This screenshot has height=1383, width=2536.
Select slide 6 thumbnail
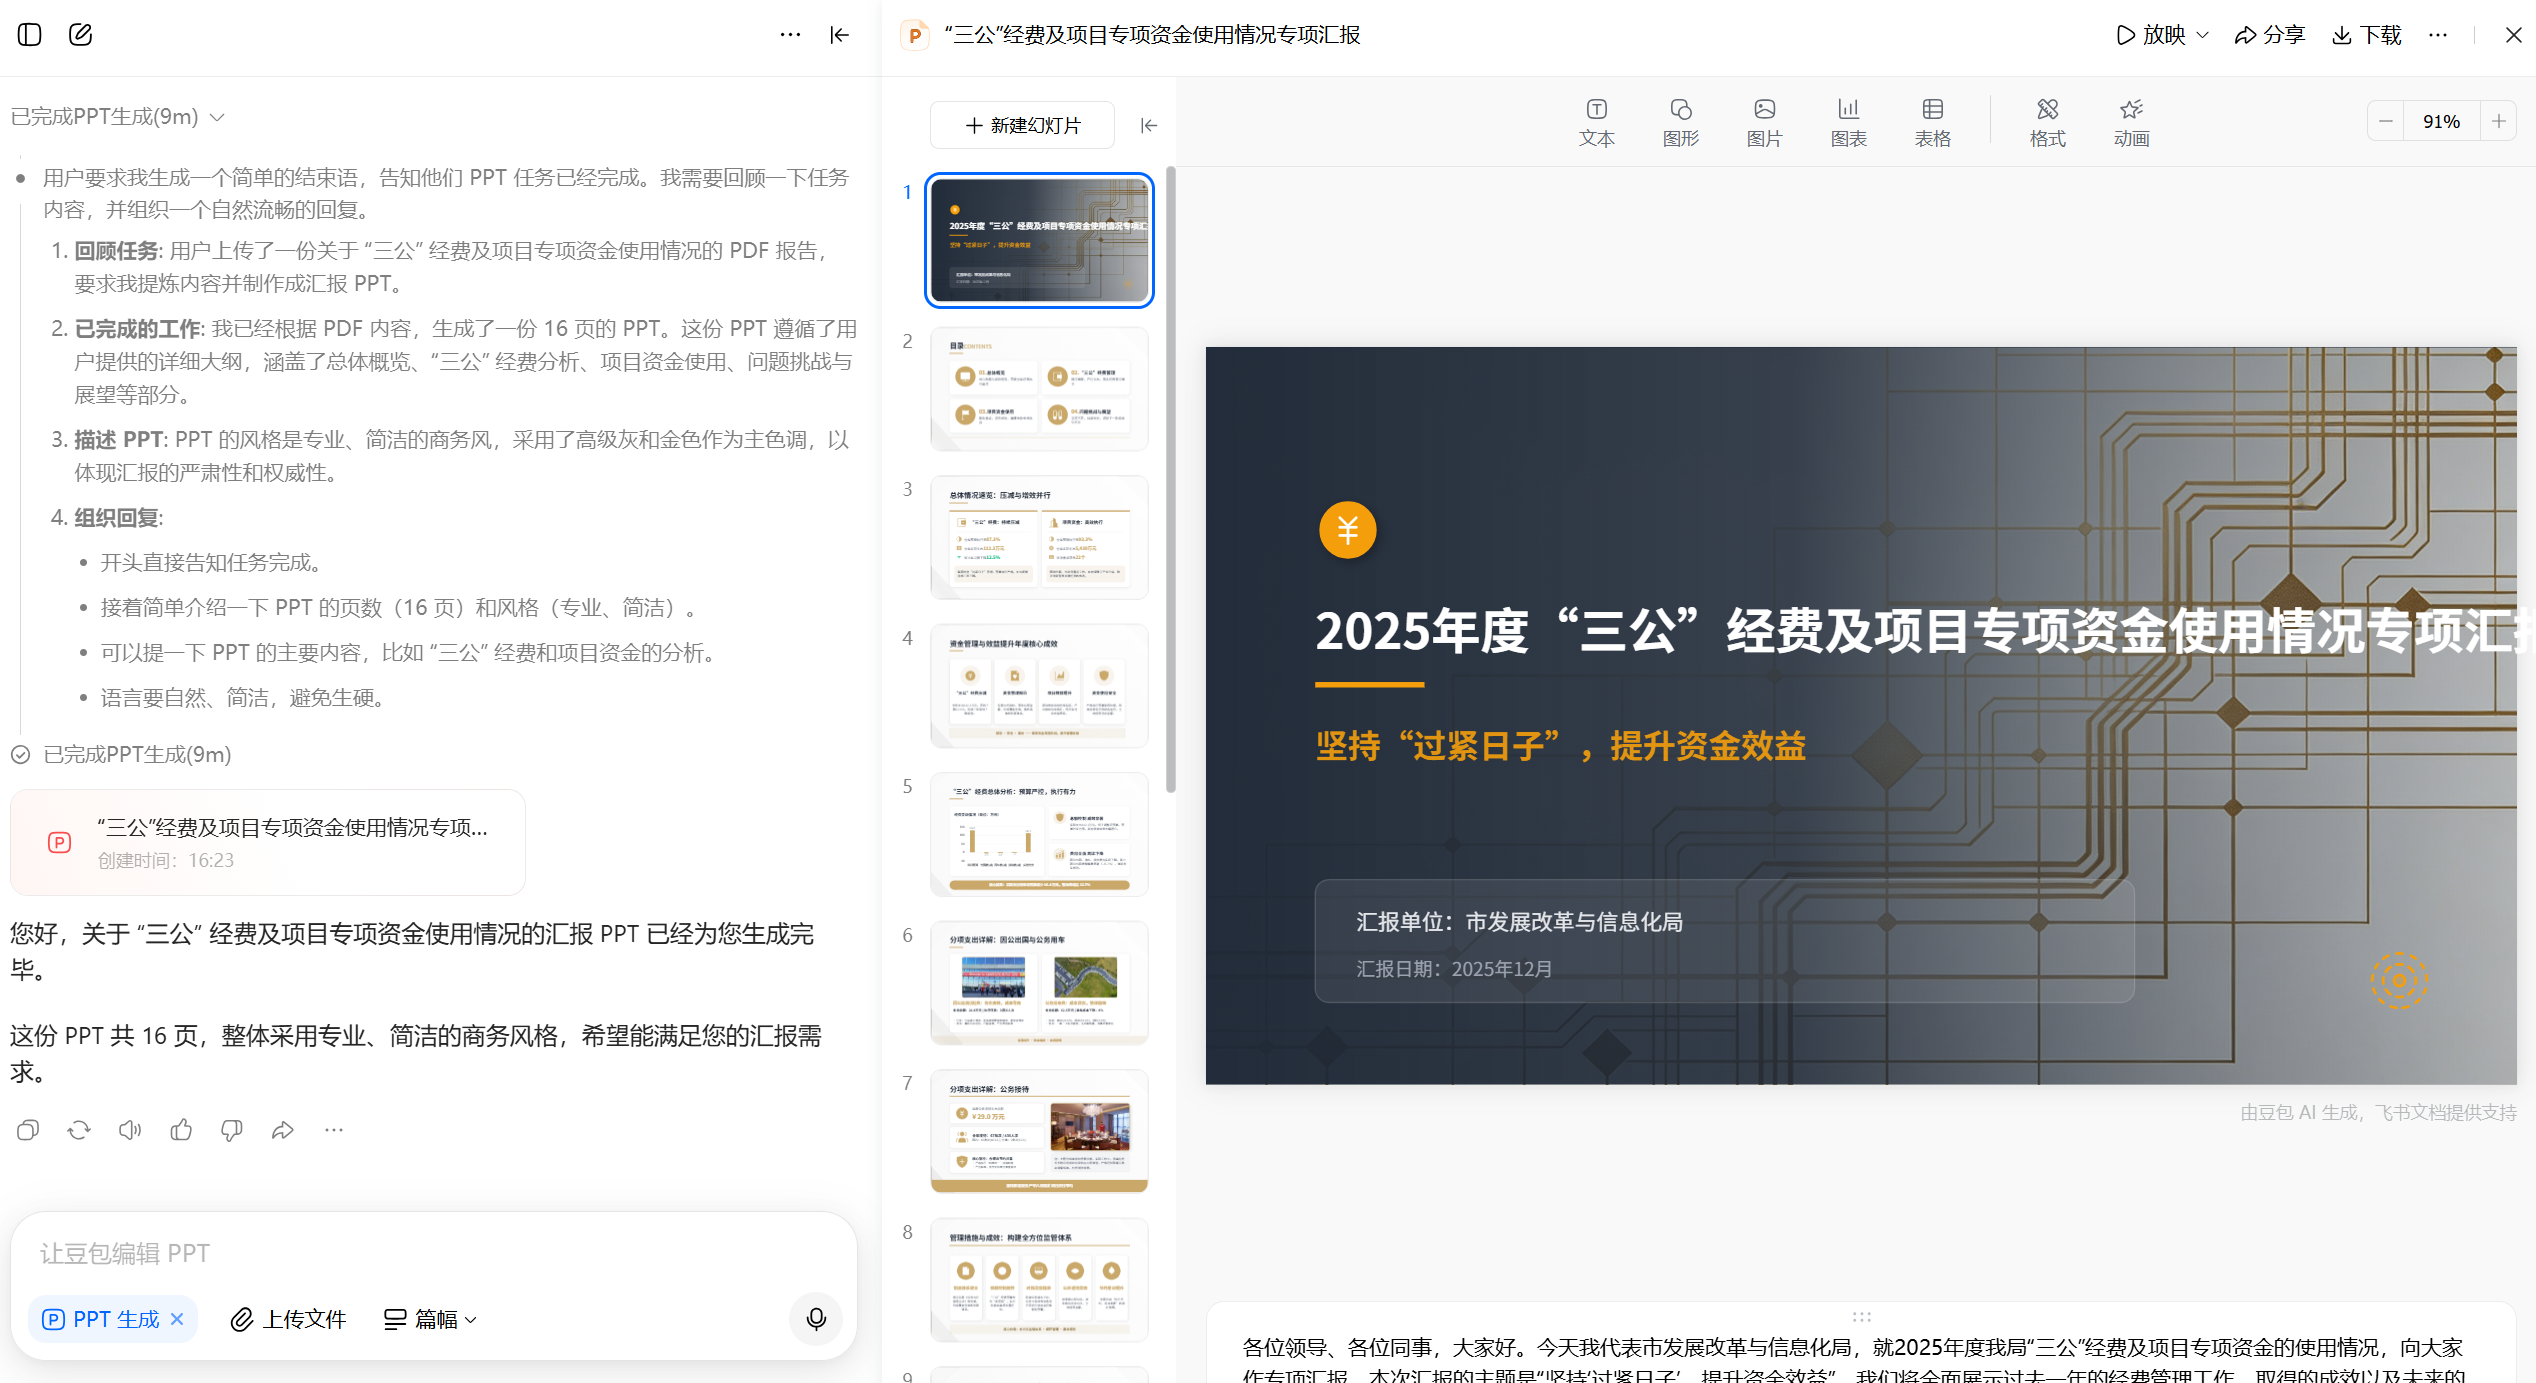pyautogui.click(x=1039, y=982)
